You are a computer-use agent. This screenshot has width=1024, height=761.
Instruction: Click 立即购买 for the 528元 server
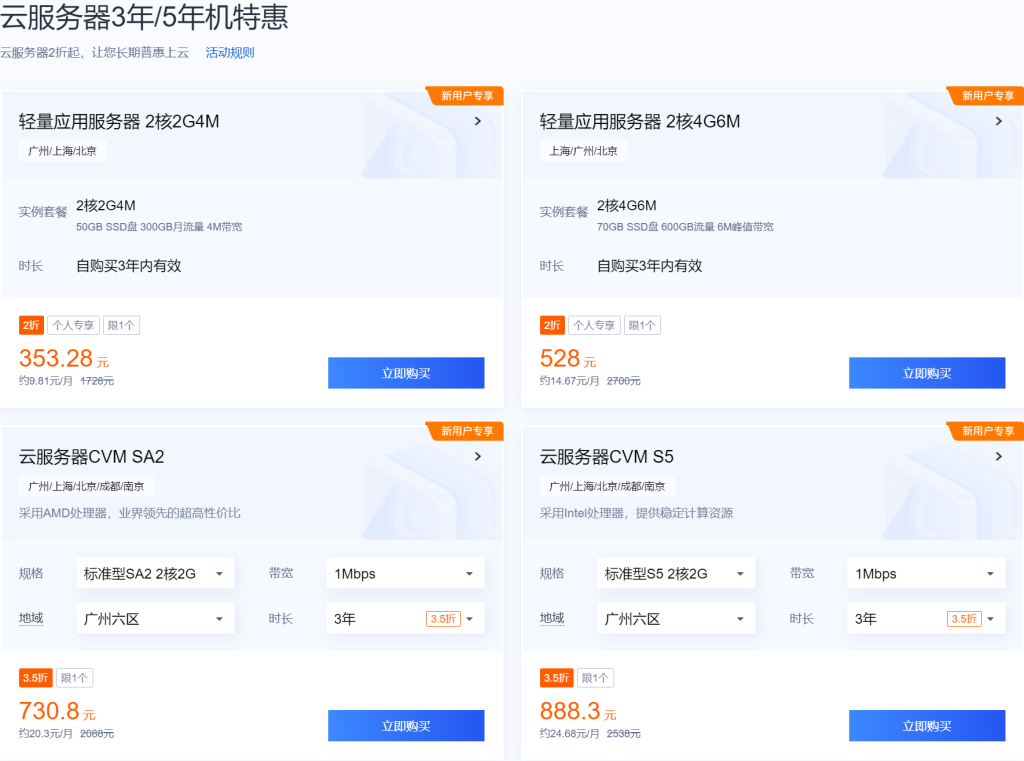(927, 373)
